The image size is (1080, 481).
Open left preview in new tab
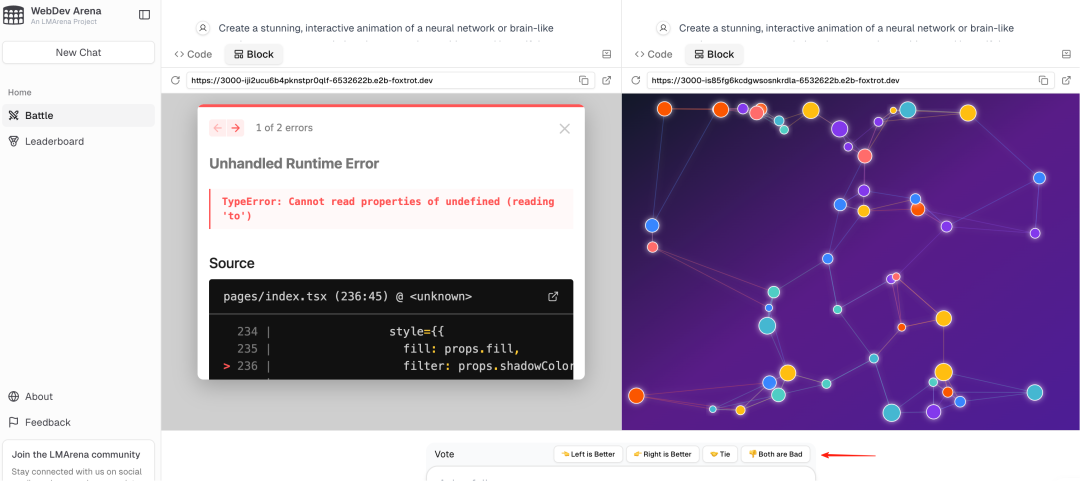pos(607,81)
